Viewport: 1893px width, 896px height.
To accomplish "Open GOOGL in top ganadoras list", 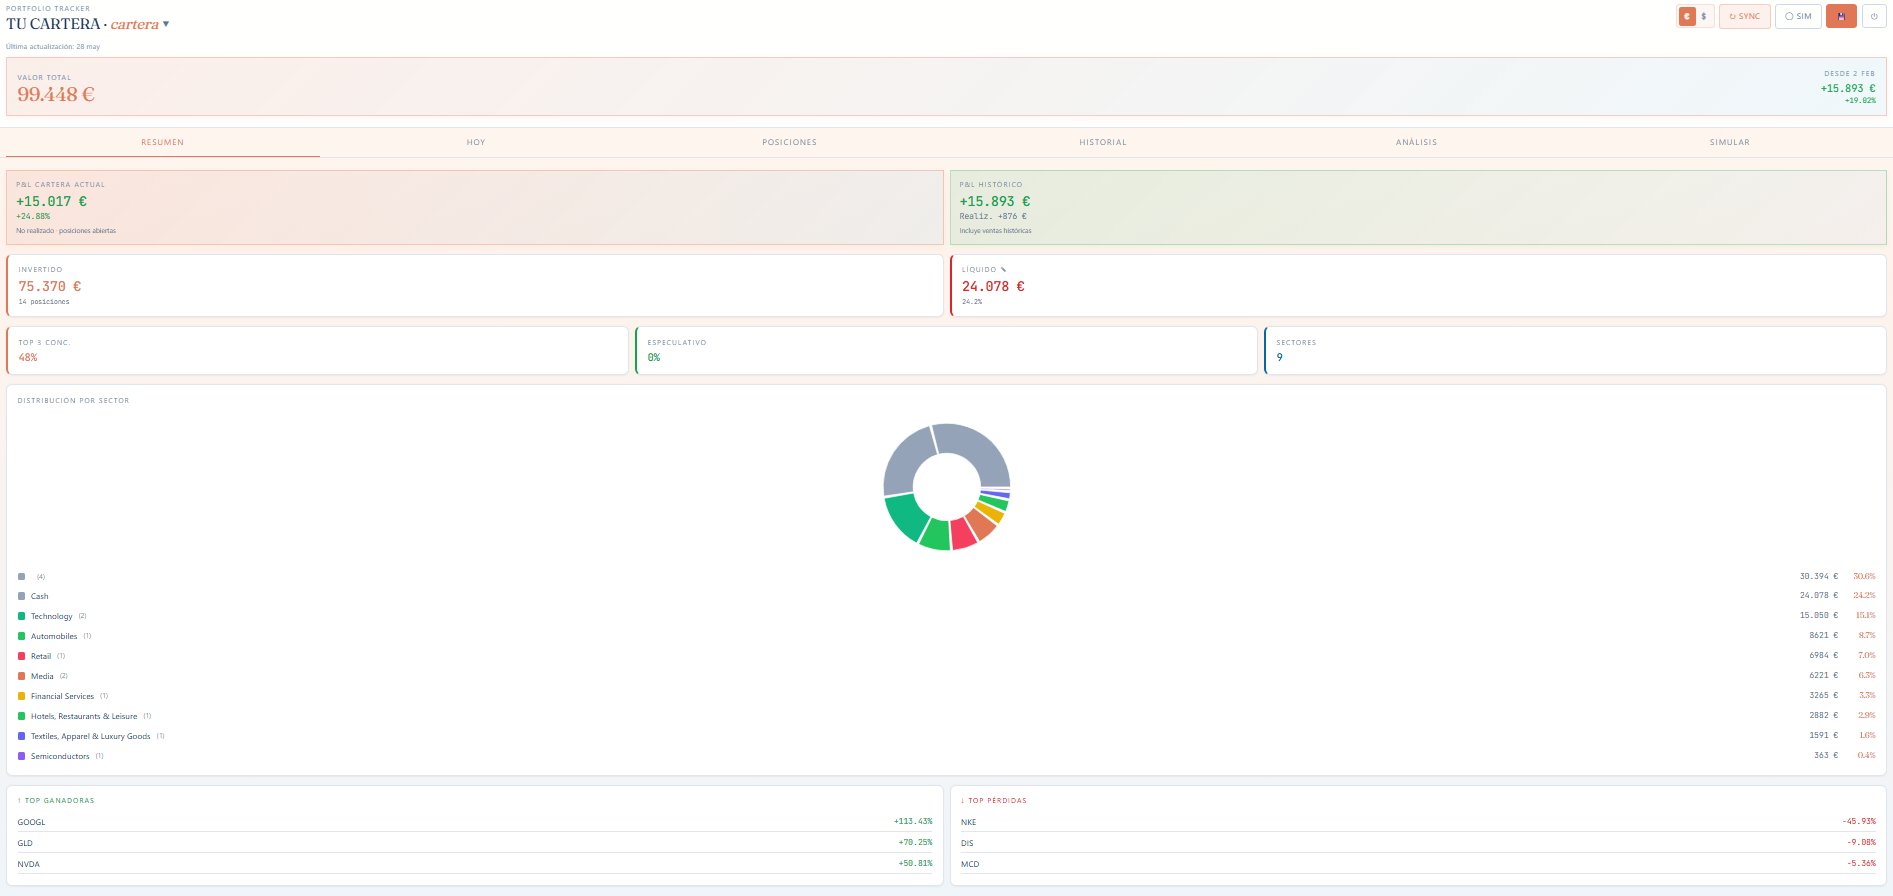I will point(475,822).
